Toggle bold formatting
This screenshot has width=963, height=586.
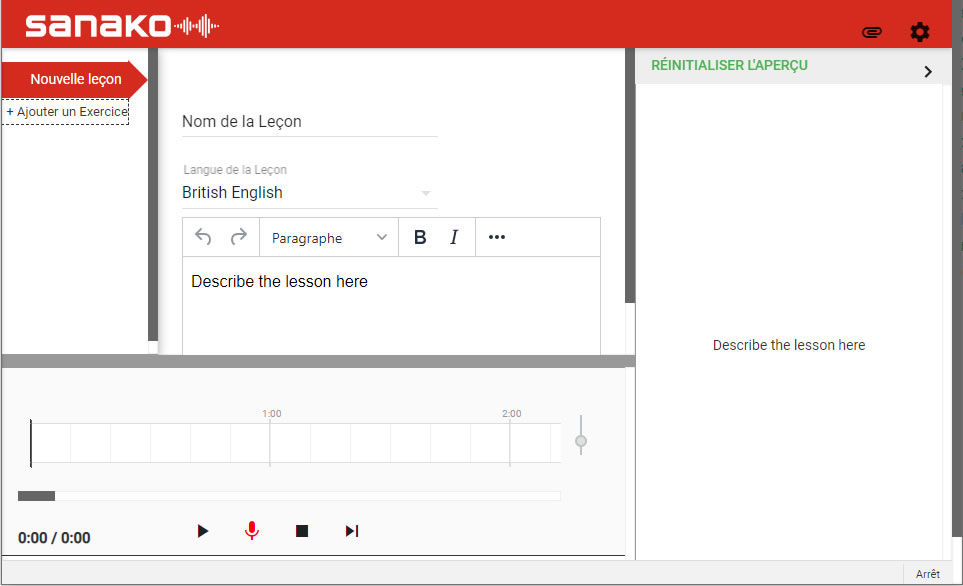420,237
